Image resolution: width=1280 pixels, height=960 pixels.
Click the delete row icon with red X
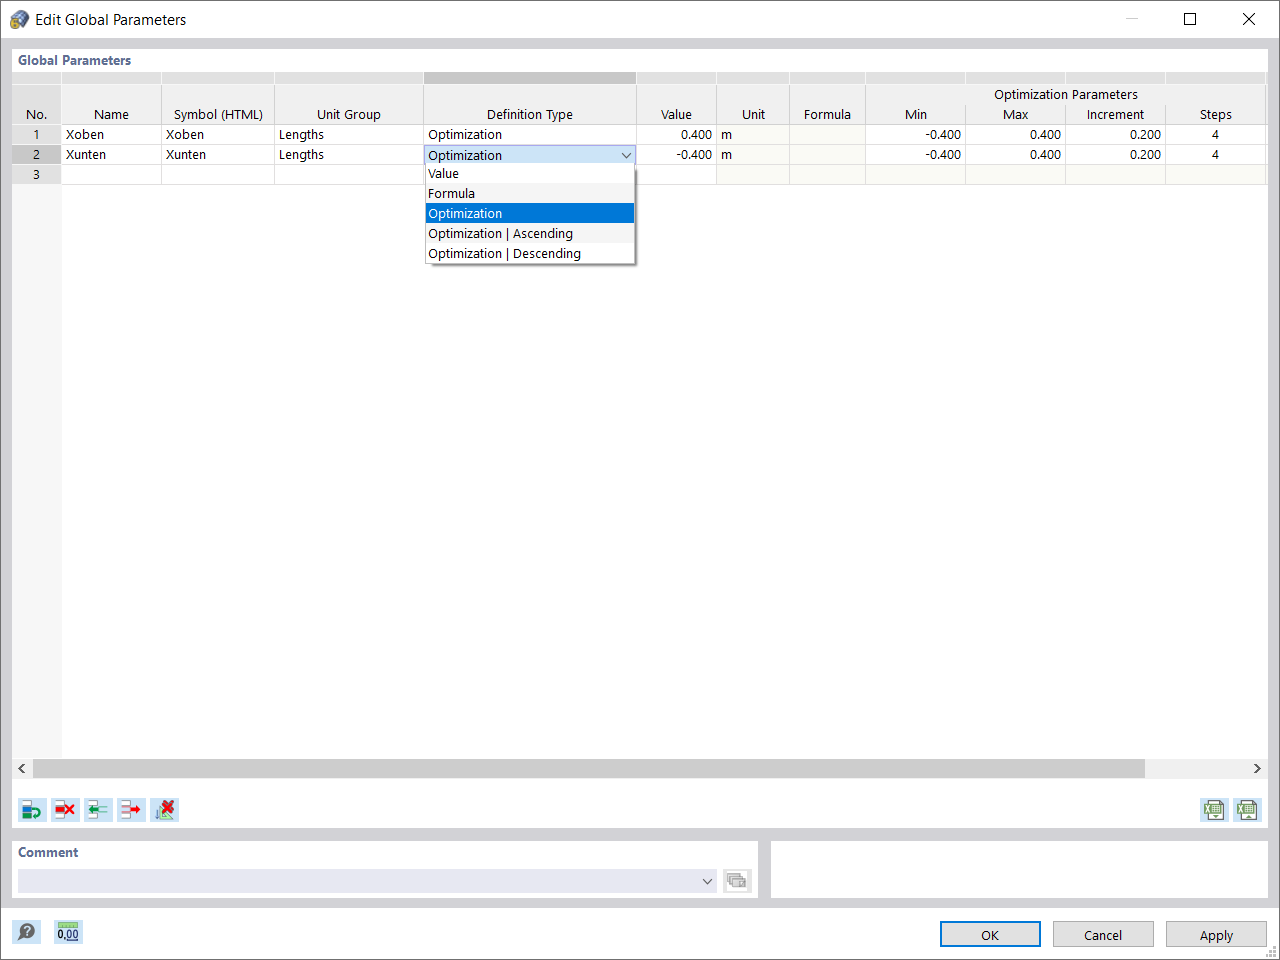click(x=65, y=809)
